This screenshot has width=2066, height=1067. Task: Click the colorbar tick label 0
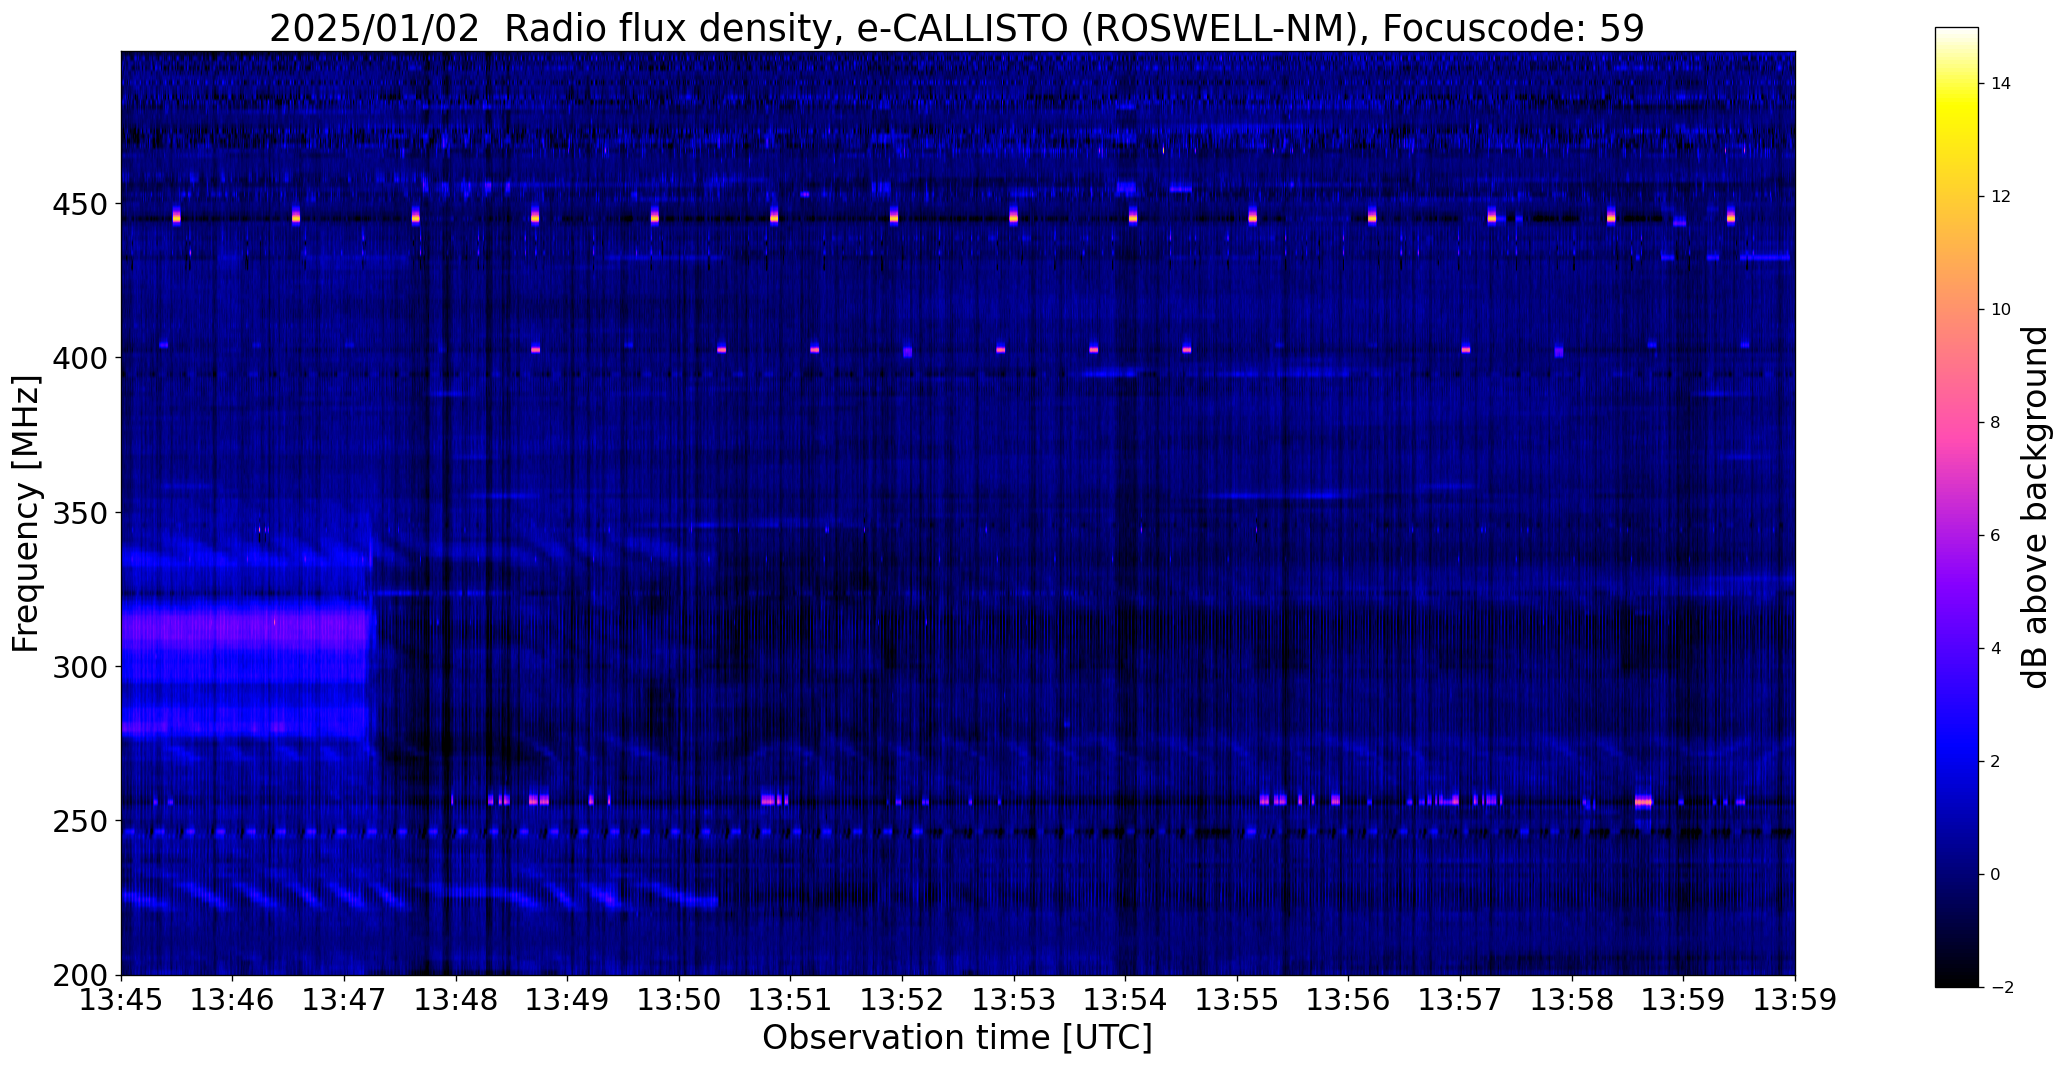pyautogui.click(x=1995, y=875)
